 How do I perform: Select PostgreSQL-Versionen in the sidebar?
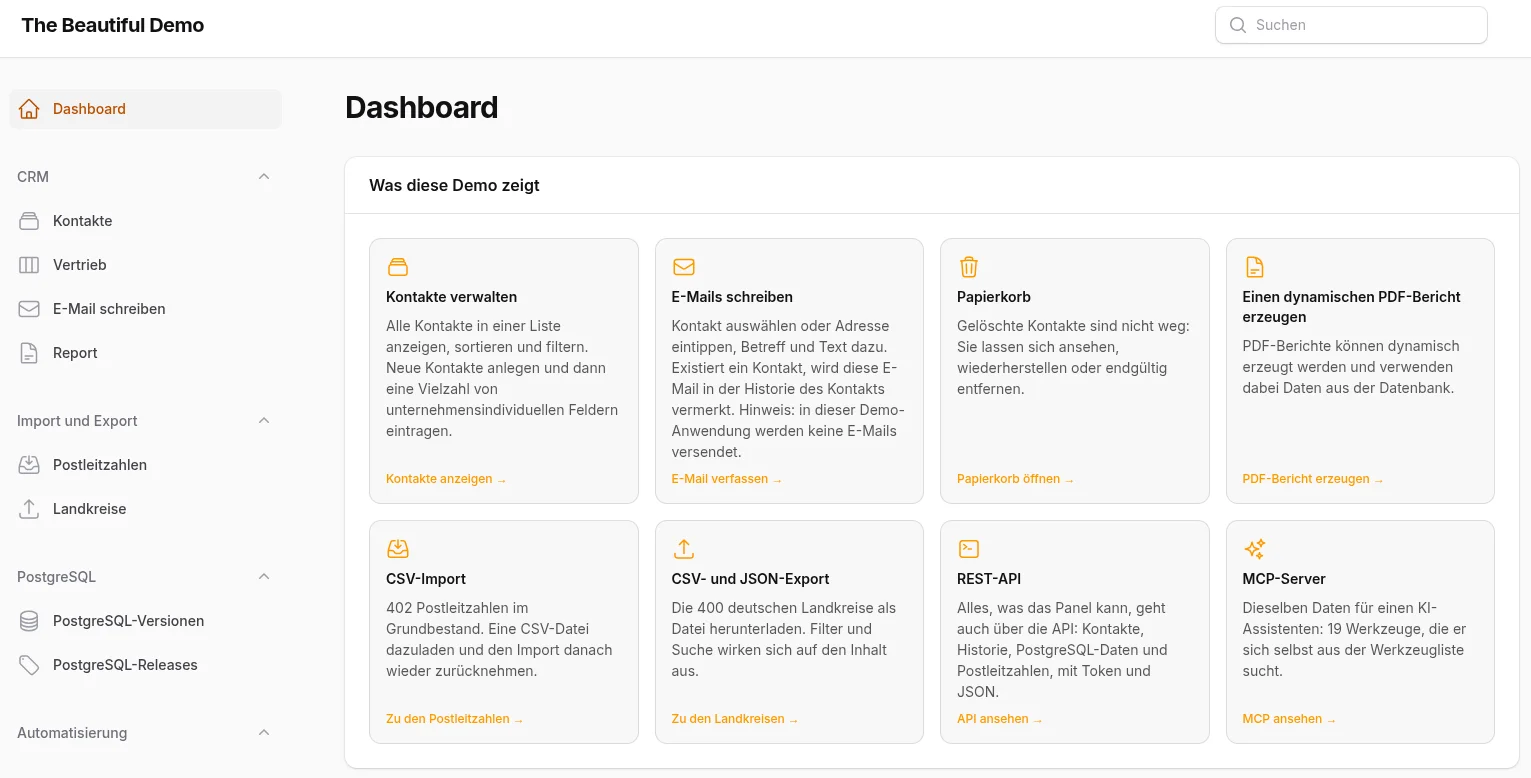point(146,621)
